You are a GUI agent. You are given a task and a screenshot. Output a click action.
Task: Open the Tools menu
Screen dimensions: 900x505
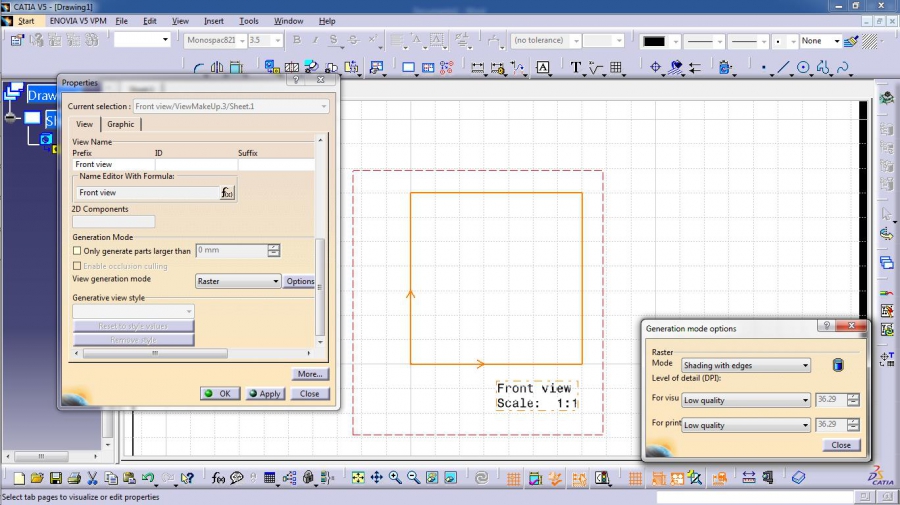pyautogui.click(x=249, y=21)
